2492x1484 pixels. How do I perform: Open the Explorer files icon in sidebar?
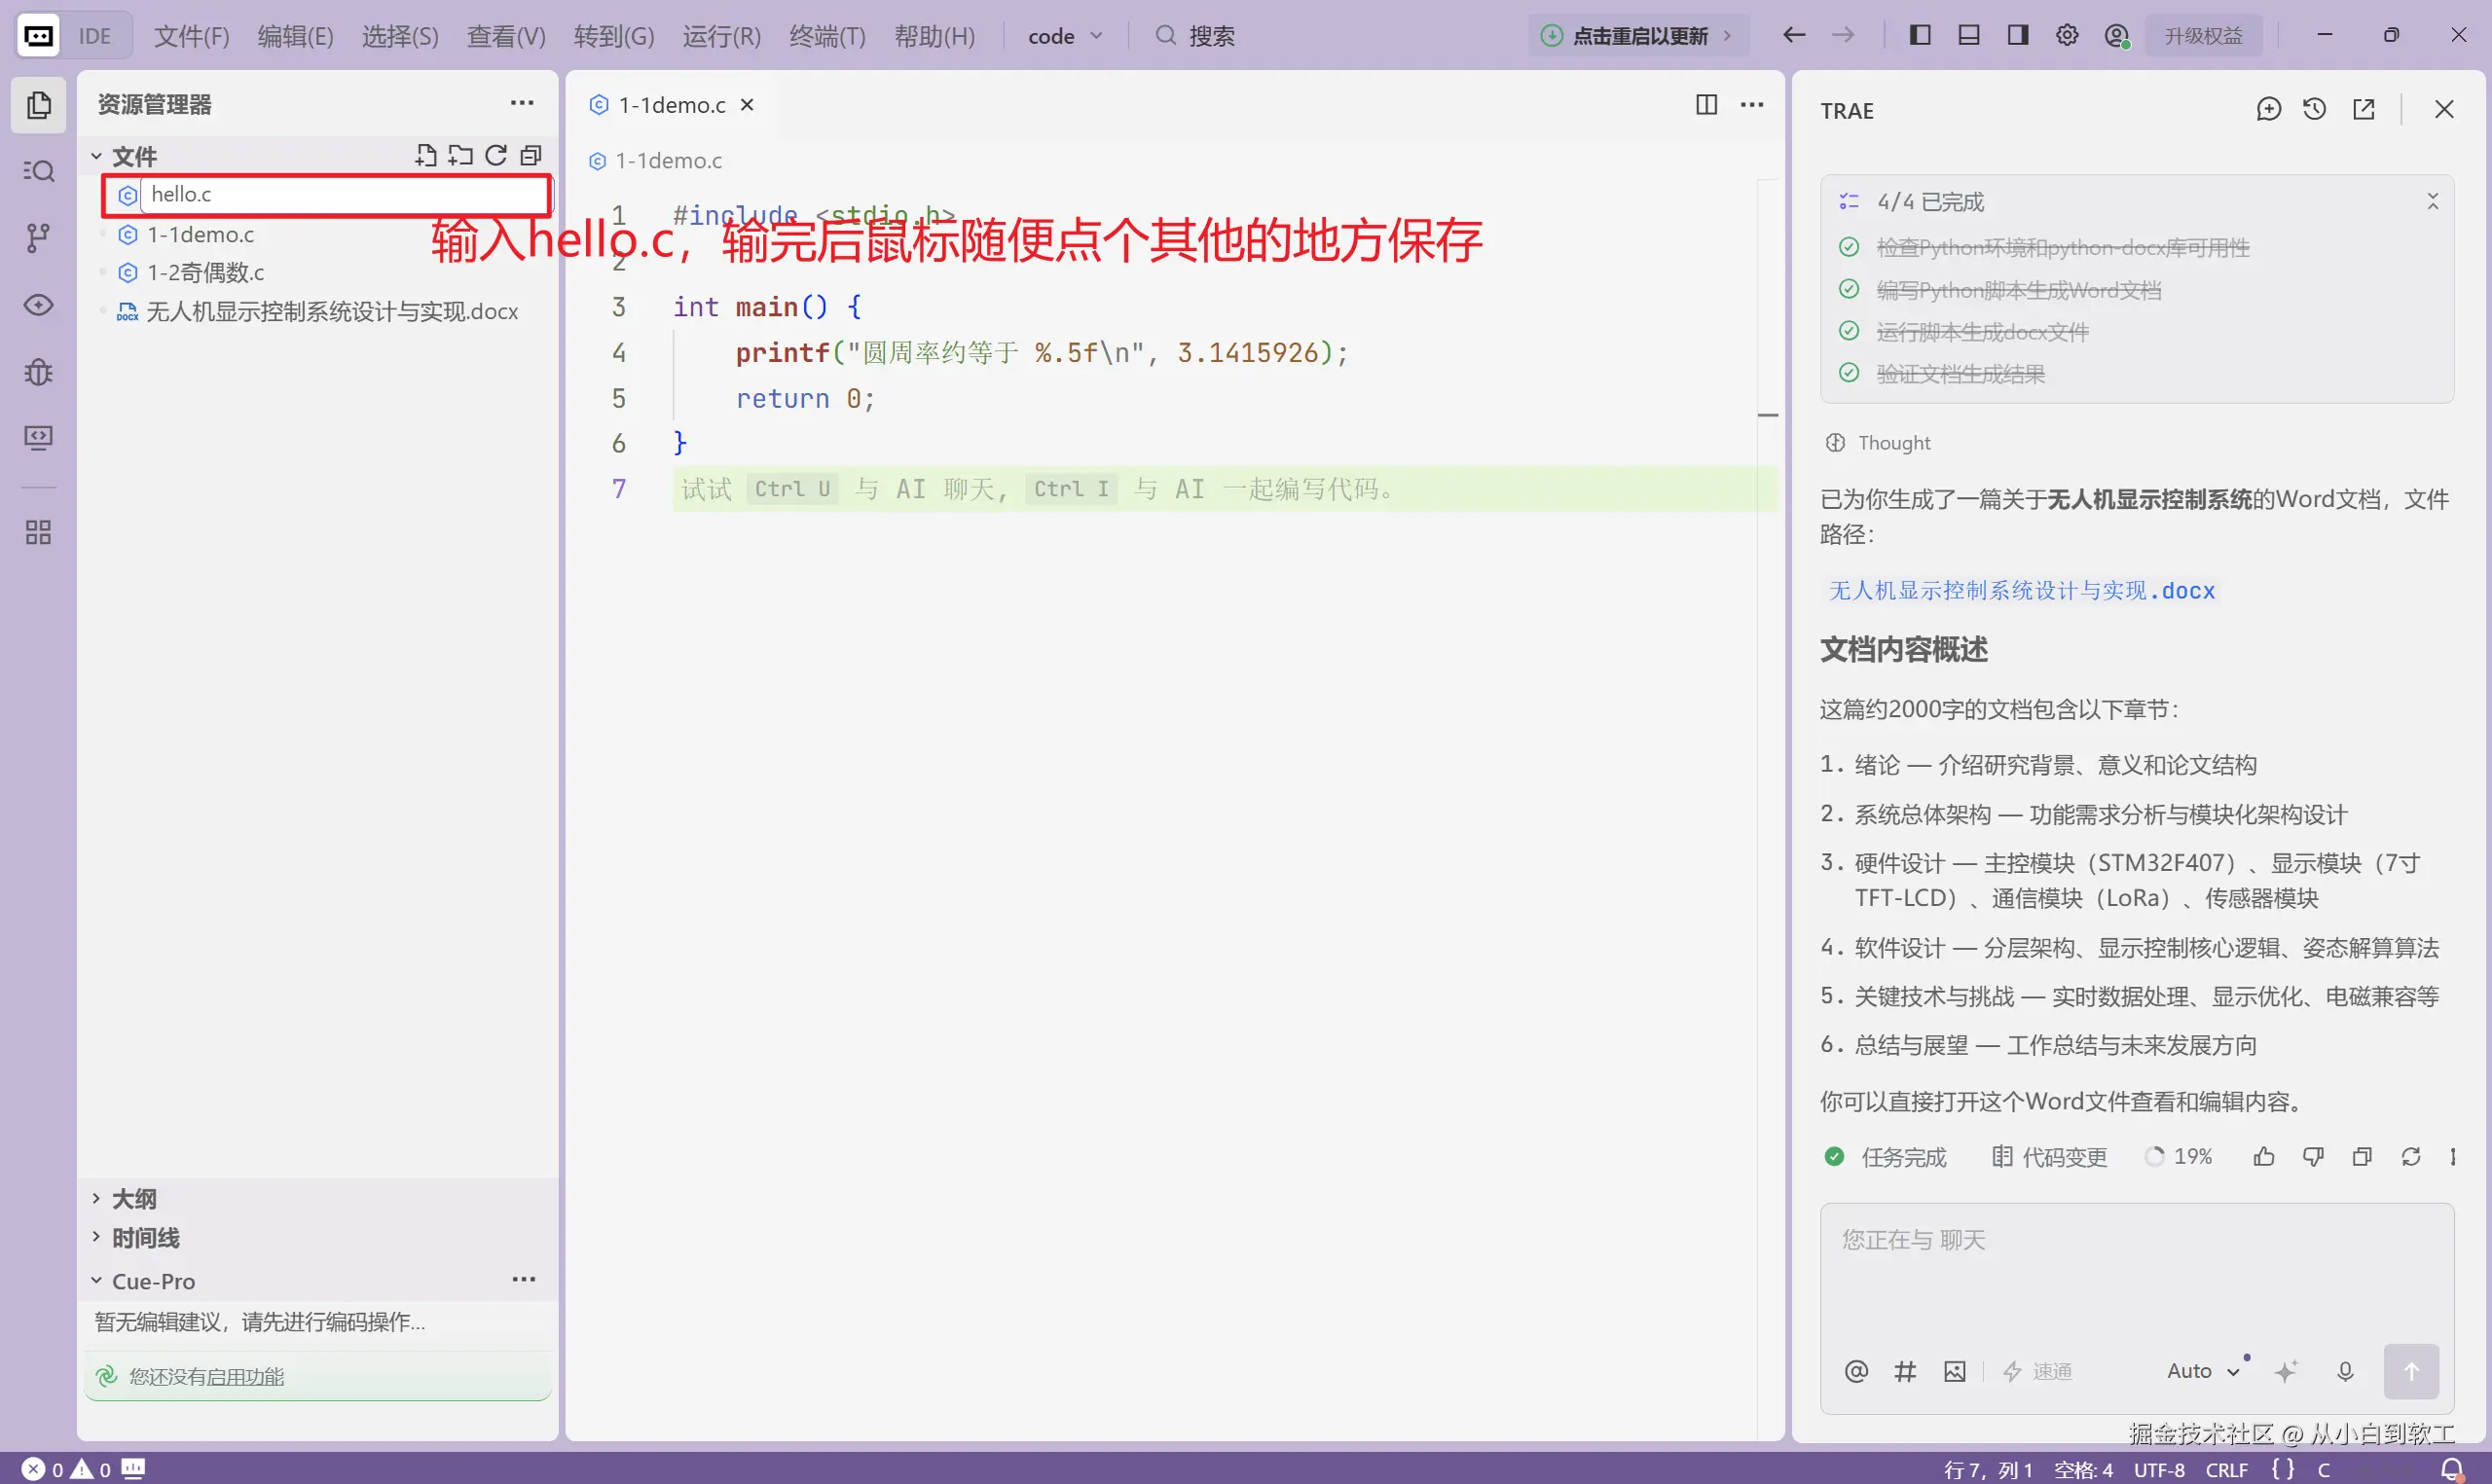[x=38, y=104]
